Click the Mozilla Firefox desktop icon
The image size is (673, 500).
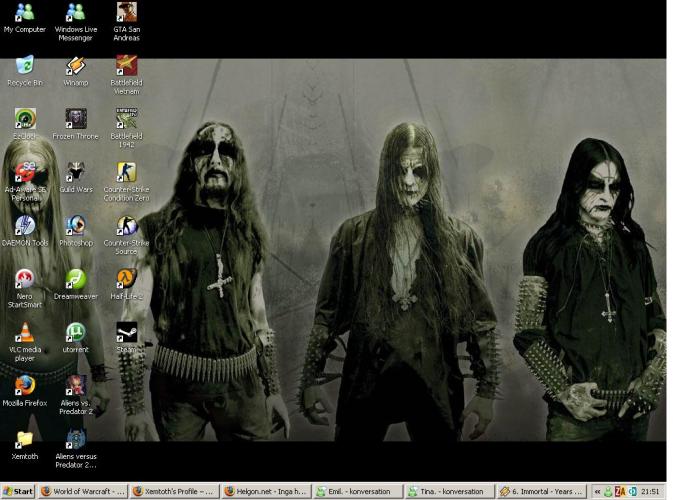tap(25, 386)
